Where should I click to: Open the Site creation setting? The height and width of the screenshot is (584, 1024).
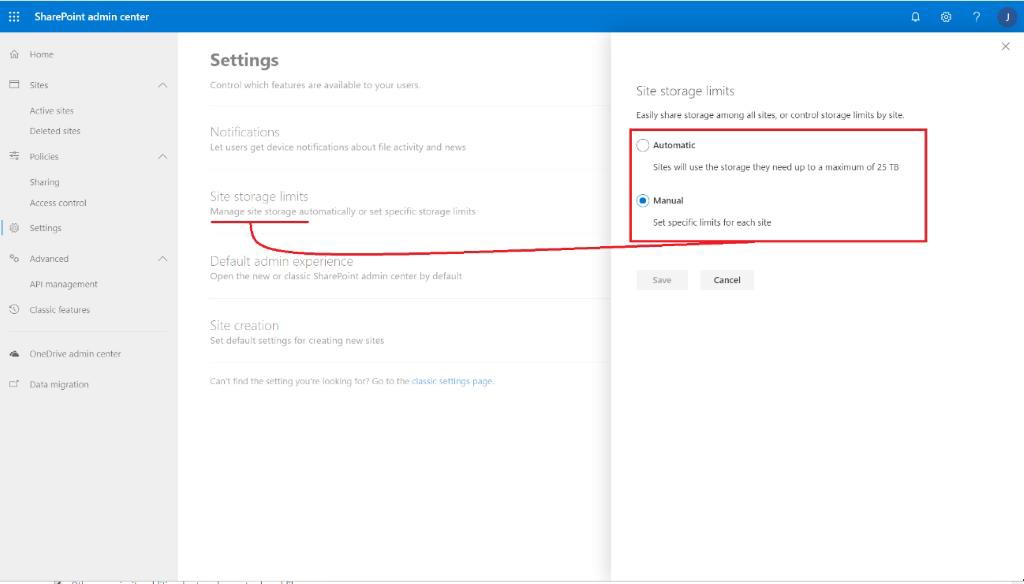coord(244,325)
